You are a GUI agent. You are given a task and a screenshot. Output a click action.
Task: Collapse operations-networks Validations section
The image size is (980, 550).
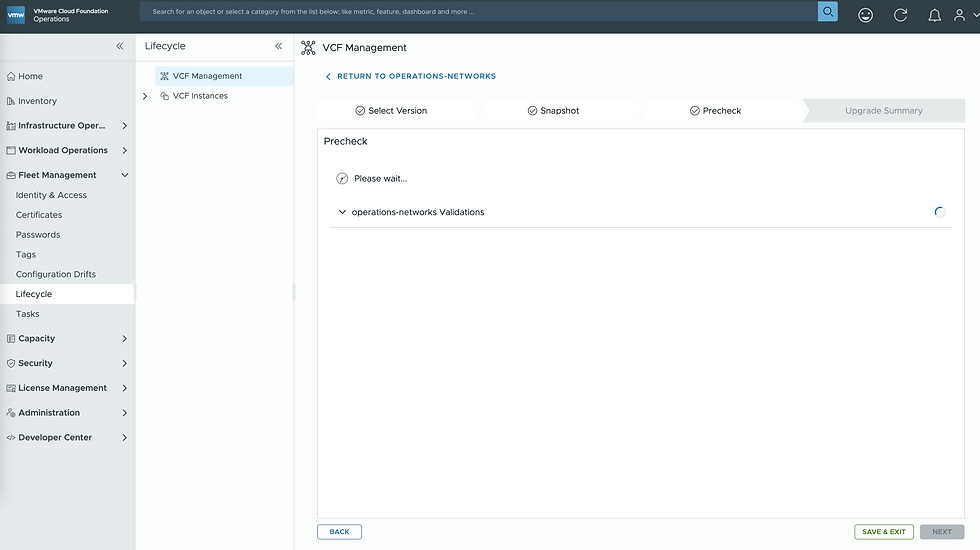(x=342, y=212)
